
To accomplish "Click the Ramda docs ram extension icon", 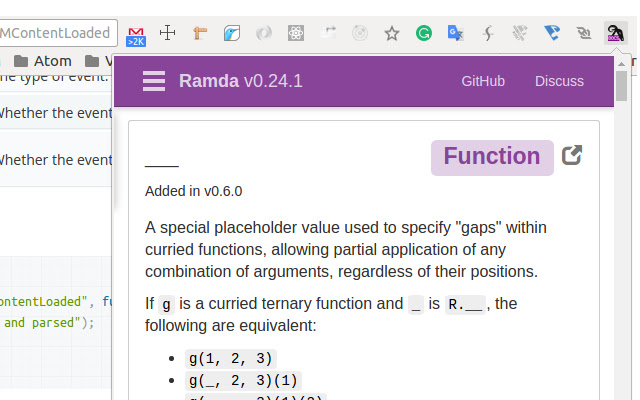I will tap(616, 33).
